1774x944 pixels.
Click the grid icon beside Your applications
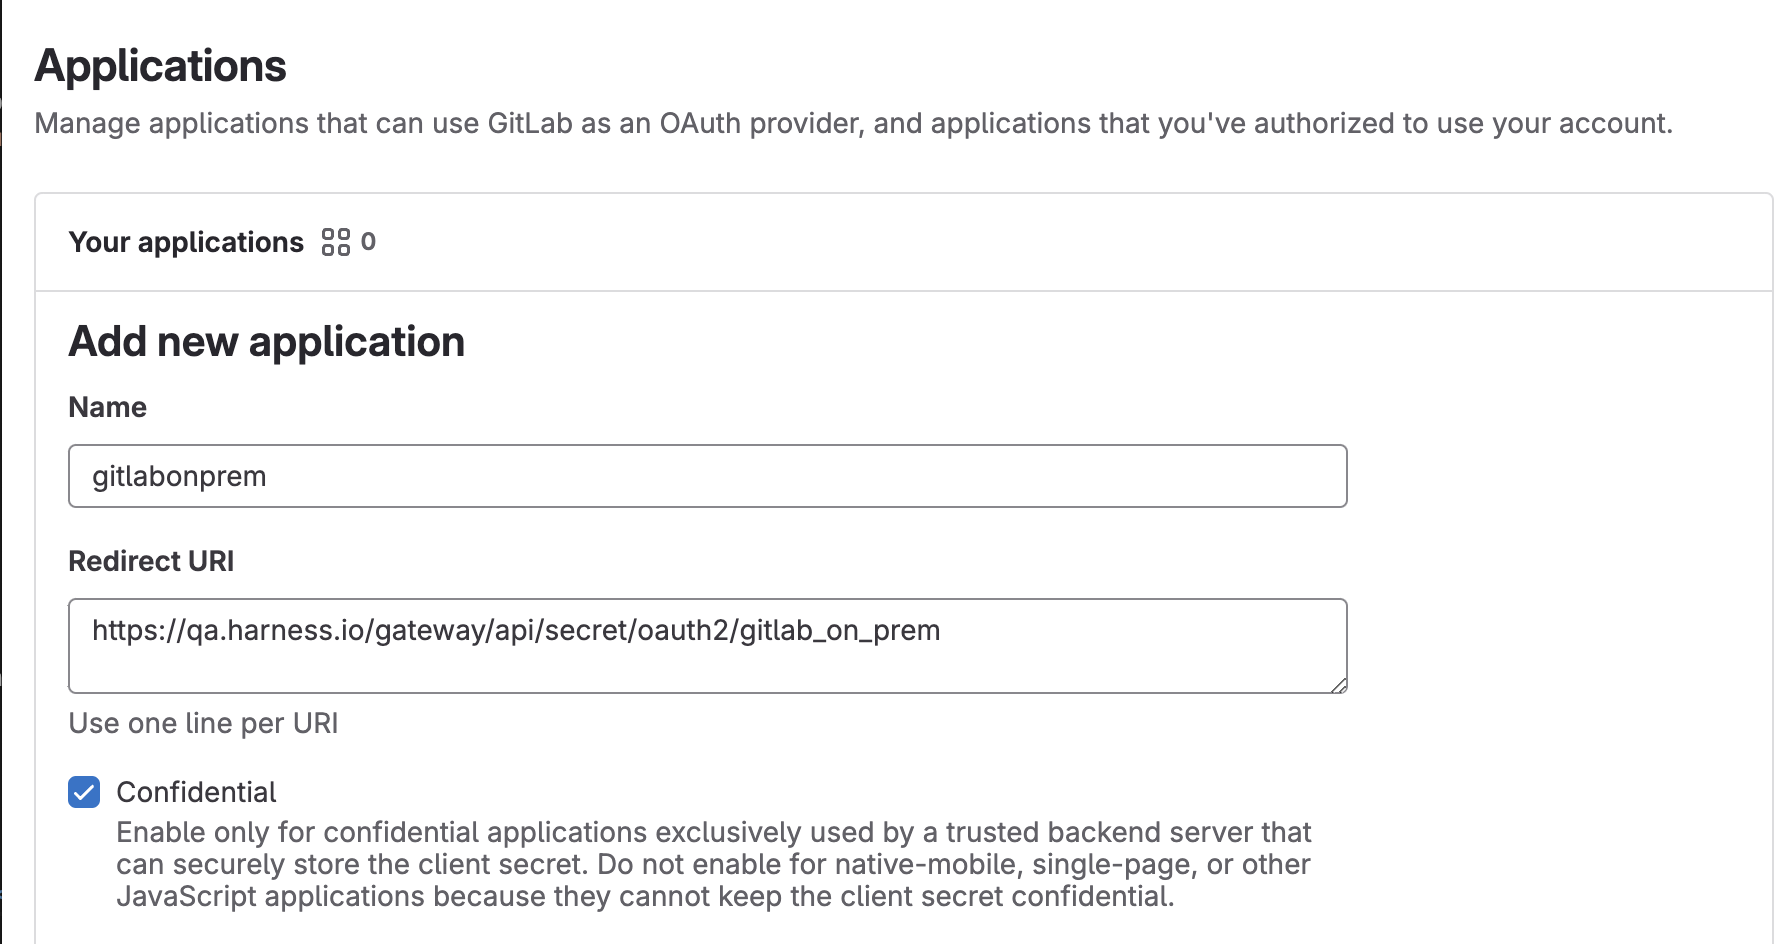336,242
